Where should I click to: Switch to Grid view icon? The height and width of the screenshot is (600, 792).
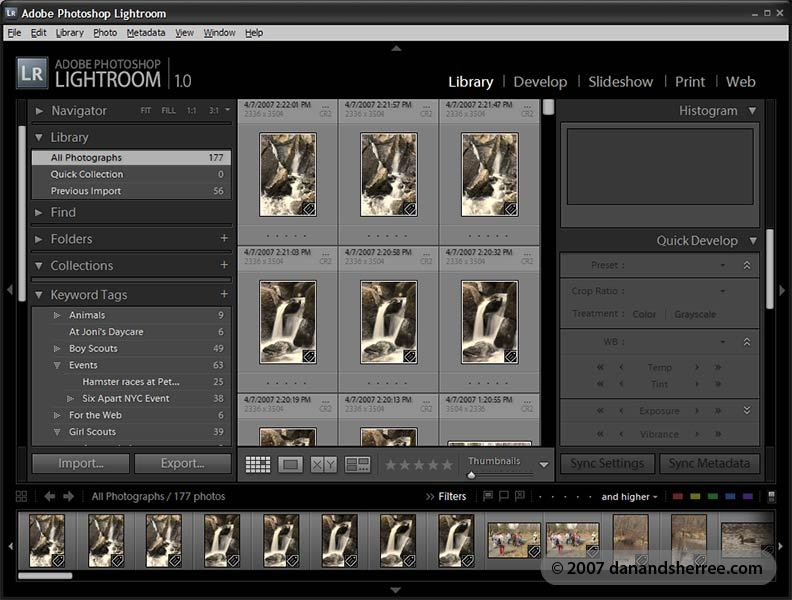[258, 464]
